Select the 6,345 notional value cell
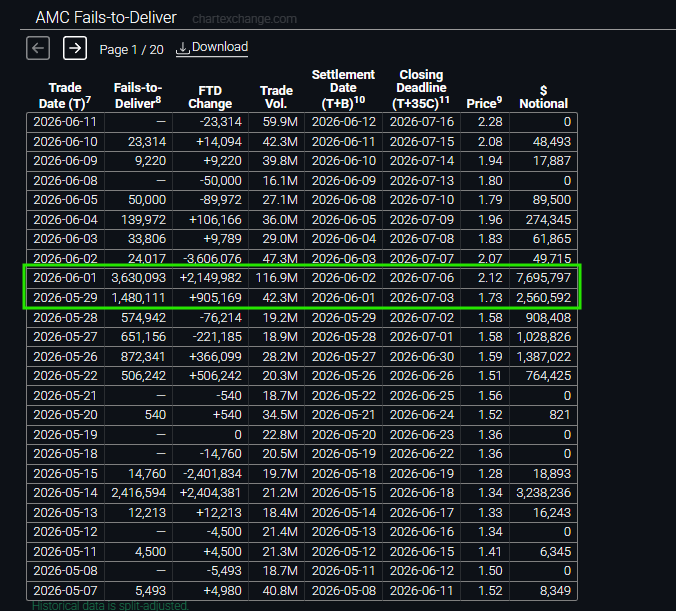Screen dimensions: 676x611 click(543, 551)
